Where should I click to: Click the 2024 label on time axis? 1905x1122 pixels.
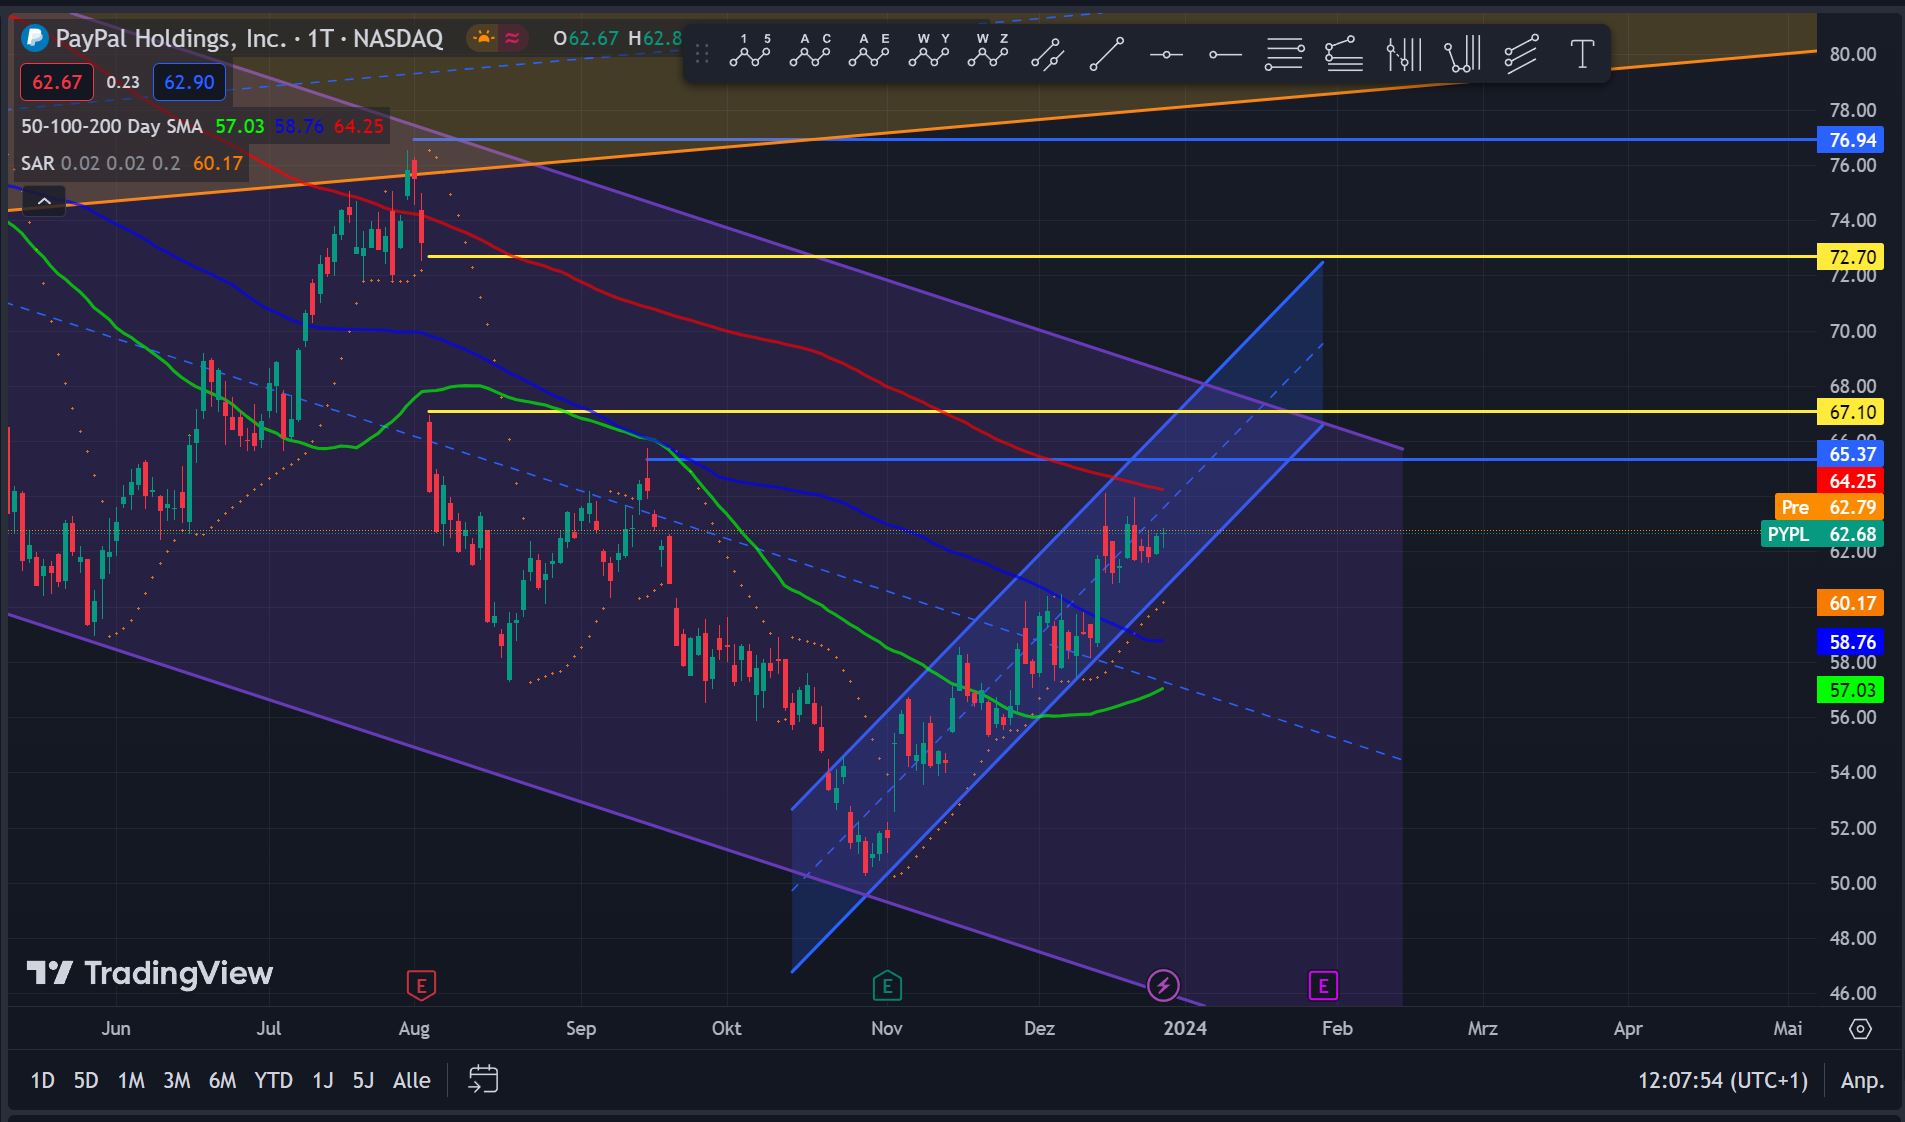coord(1185,1028)
